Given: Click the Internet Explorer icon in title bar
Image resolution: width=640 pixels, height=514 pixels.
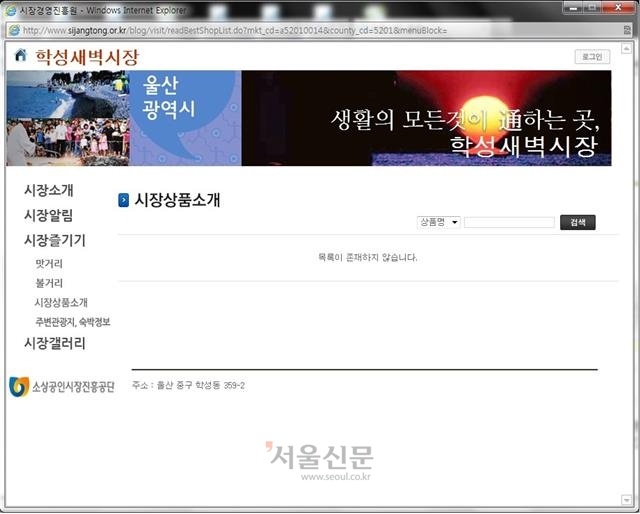Looking at the screenshot, I should click(11, 9).
